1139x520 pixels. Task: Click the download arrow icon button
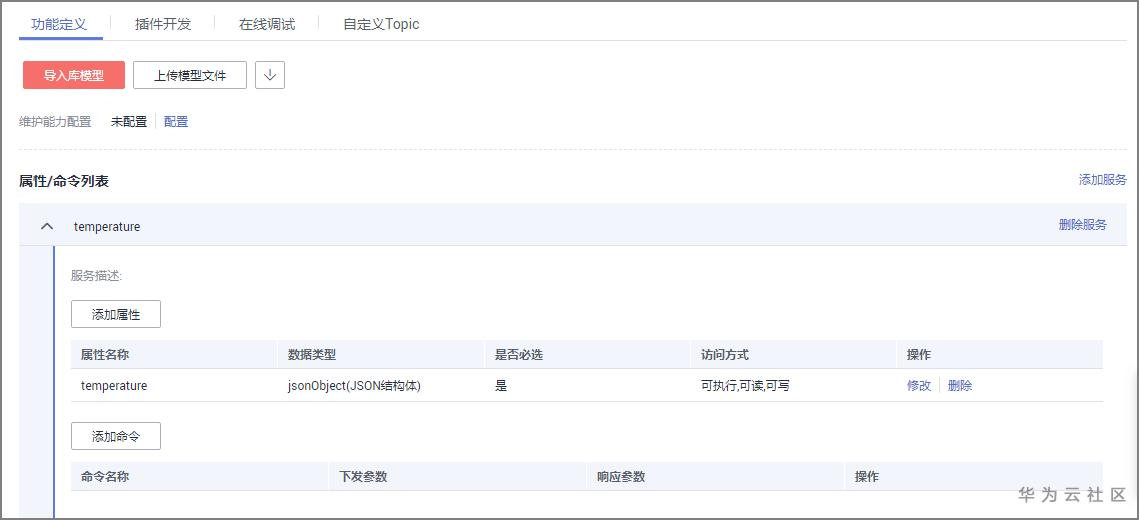coord(270,75)
